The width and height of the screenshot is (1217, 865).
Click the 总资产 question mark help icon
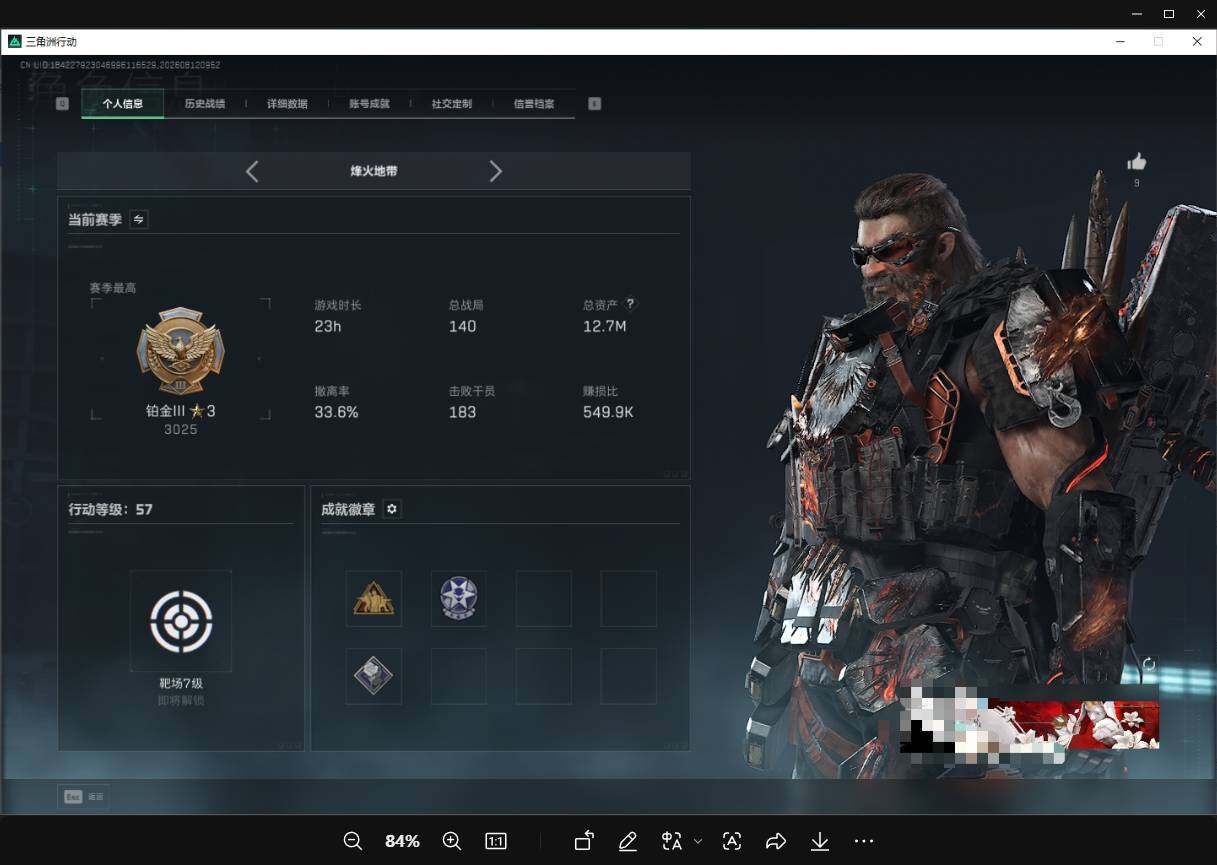point(630,304)
